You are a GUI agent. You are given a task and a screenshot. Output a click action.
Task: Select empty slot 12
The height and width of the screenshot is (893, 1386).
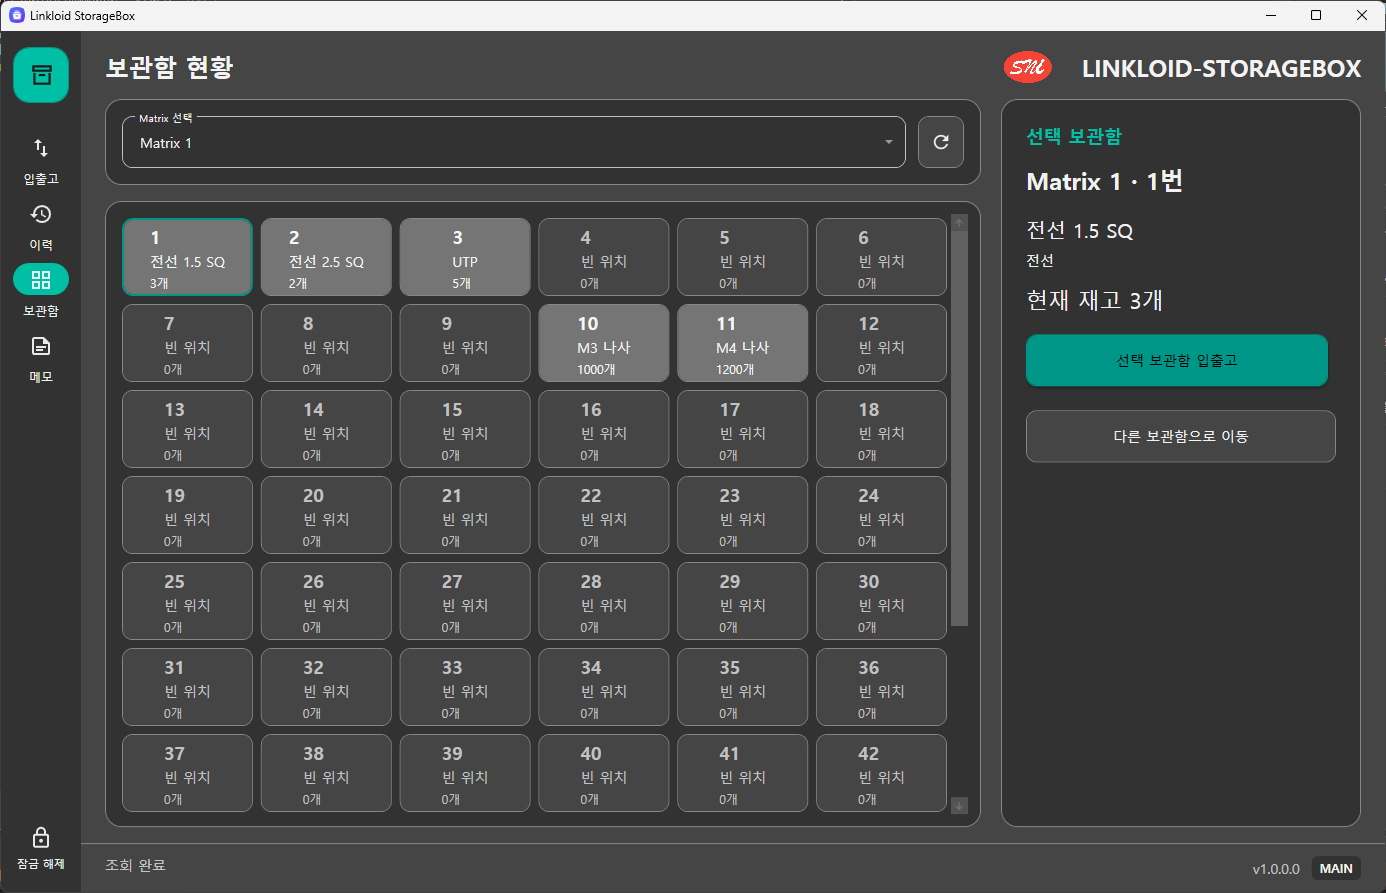882,343
